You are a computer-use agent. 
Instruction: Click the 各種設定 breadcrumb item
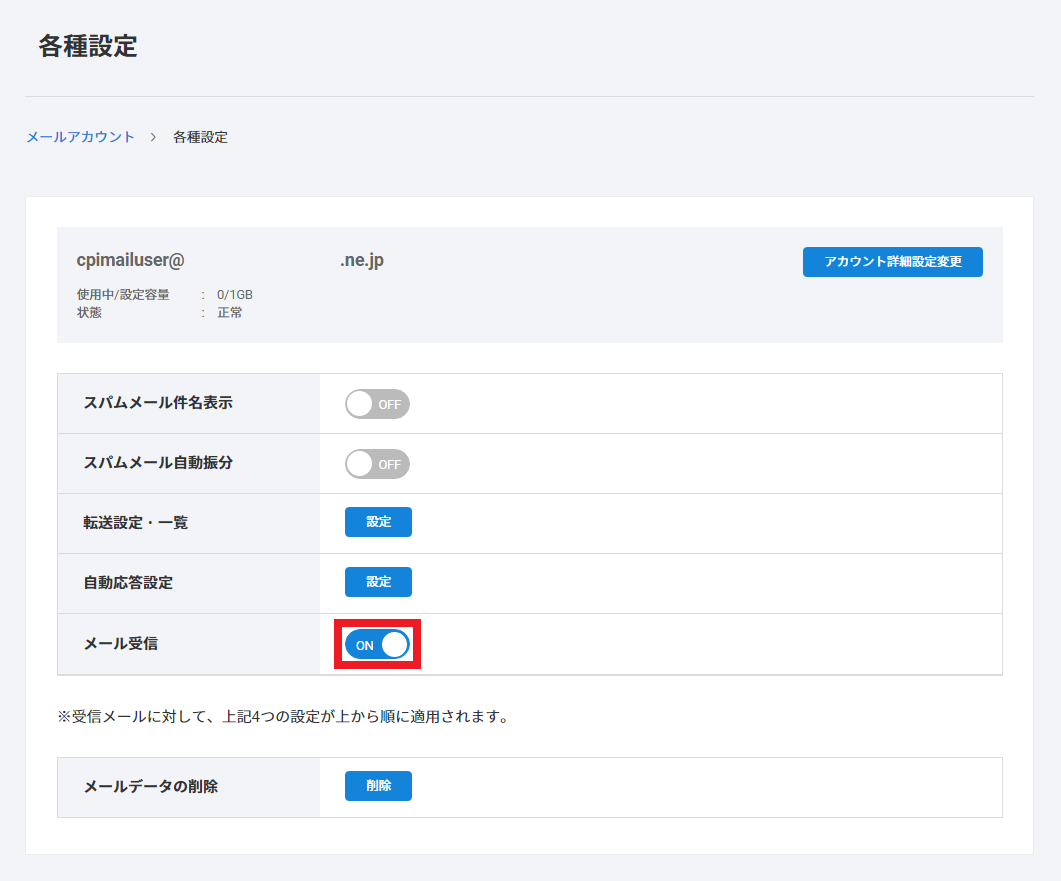pyautogui.click(x=200, y=137)
